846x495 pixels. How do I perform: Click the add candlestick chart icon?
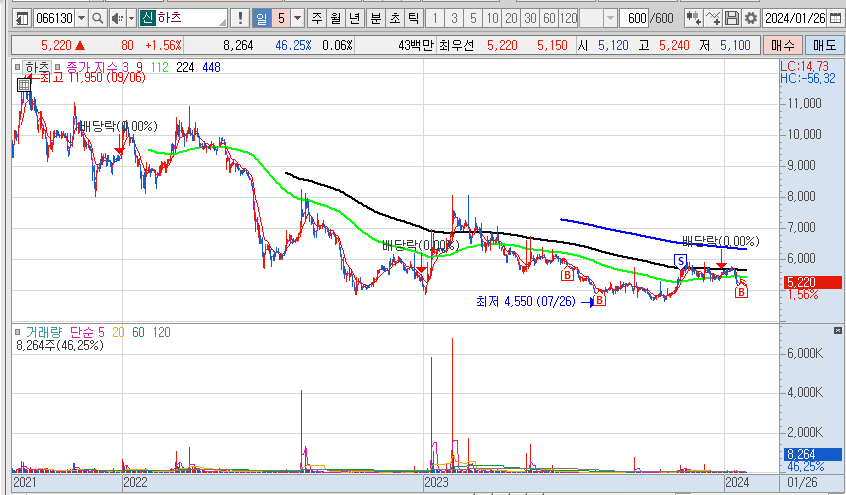tap(693, 18)
